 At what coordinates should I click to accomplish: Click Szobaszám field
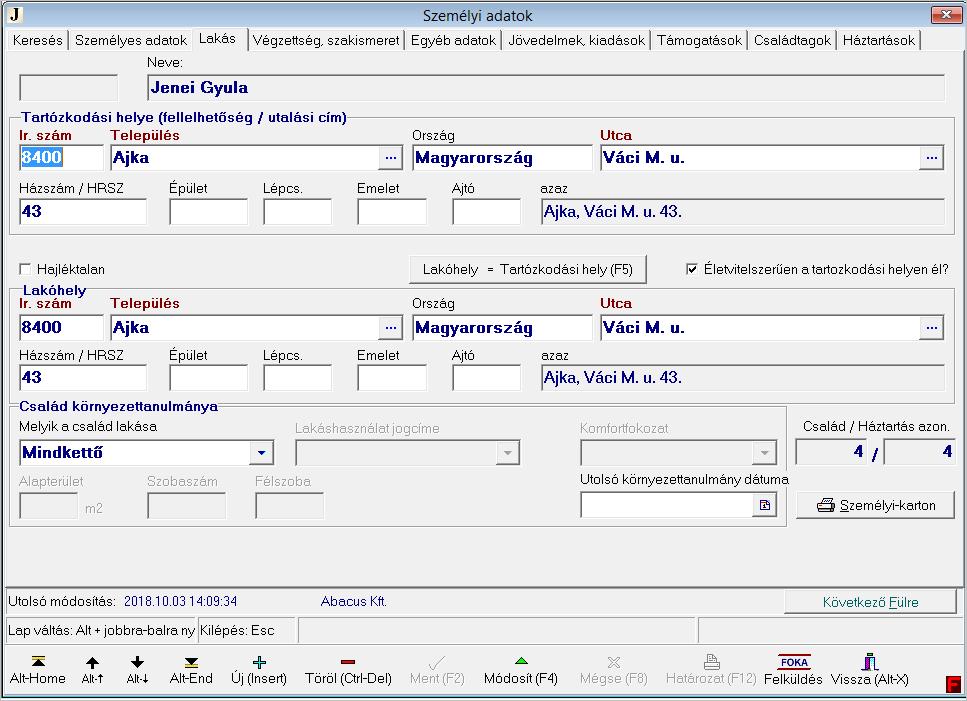click(x=187, y=506)
